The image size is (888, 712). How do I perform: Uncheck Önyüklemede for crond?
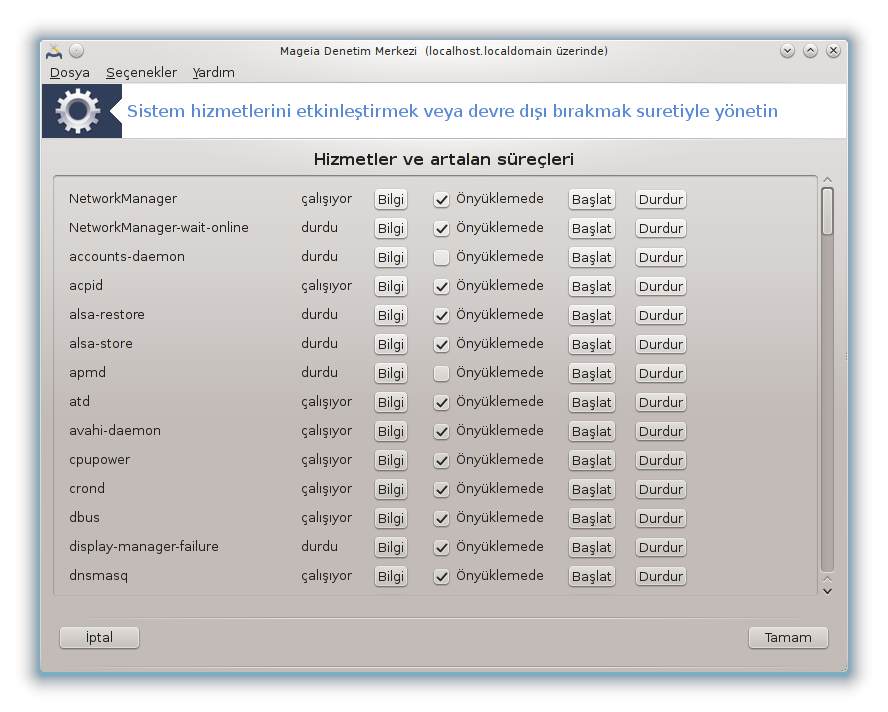click(441, 489)
